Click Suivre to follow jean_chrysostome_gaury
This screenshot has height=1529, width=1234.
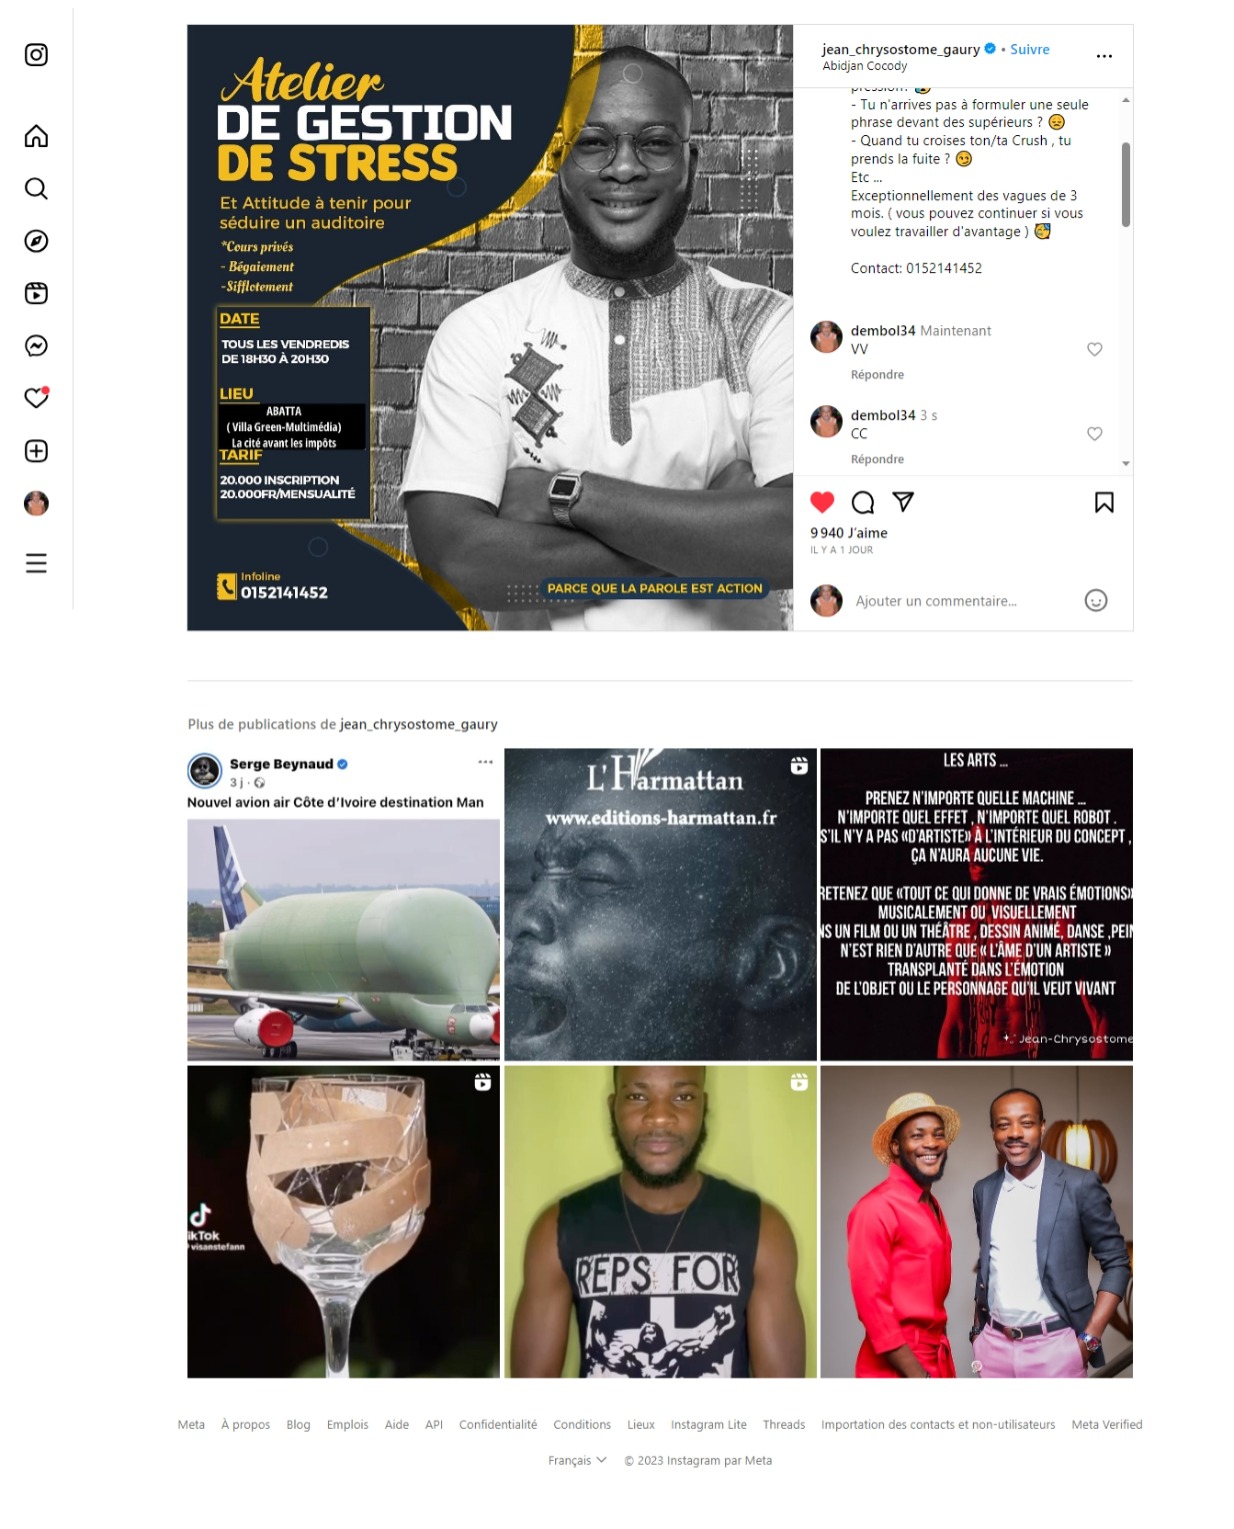(1029, 49)
